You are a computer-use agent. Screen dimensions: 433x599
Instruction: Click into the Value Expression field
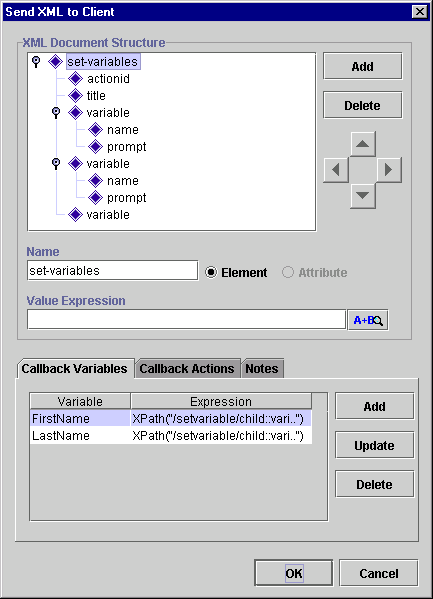186,319
